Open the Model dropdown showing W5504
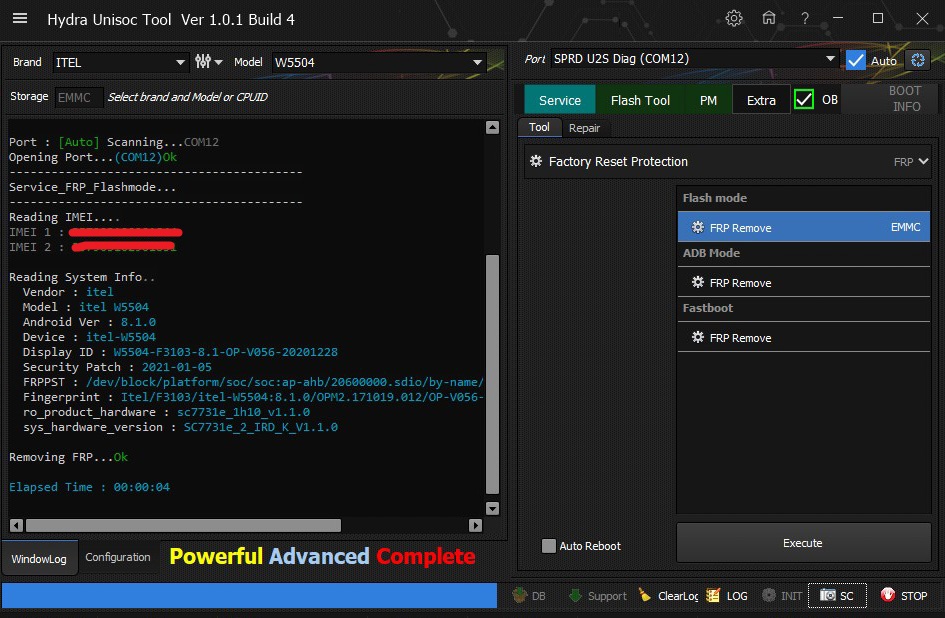This screenshot has width=945, height=618. (378, 62)
